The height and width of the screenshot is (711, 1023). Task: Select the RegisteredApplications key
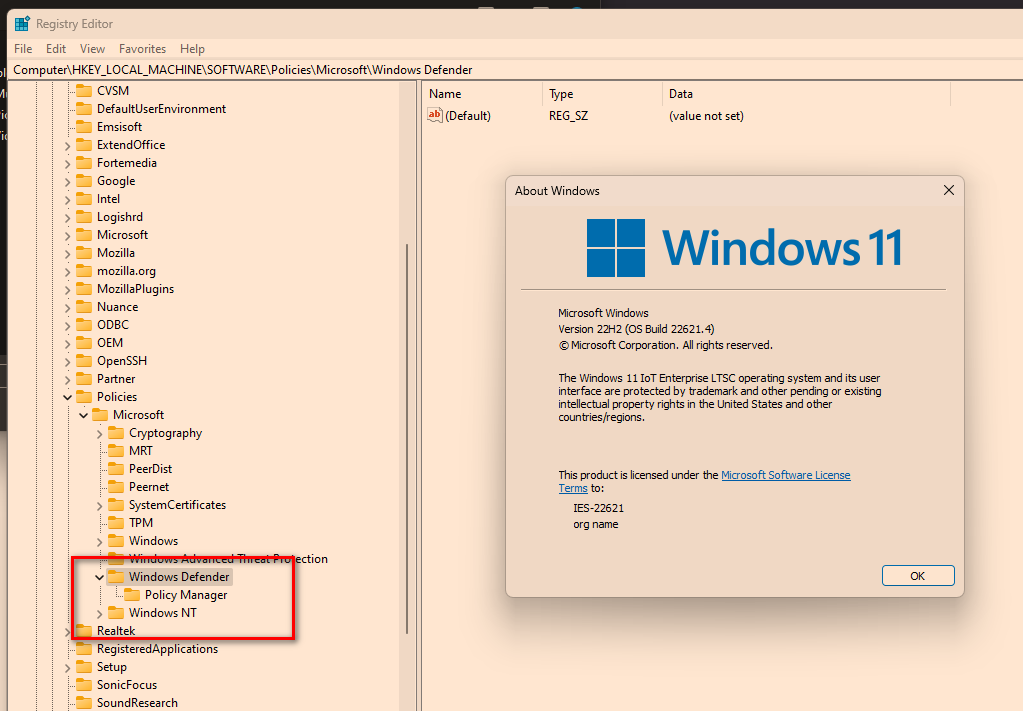pos(157,649)
